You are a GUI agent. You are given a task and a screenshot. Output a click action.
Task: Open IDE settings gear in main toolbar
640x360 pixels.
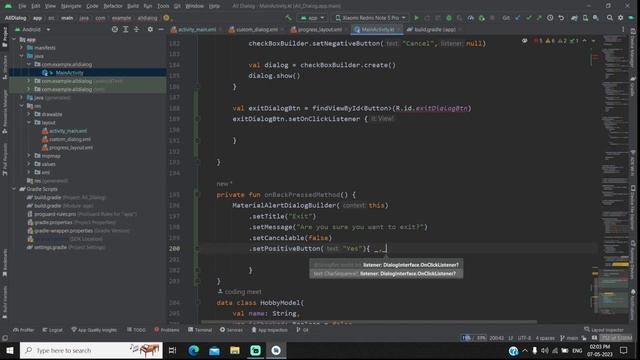tap(620, 18)
